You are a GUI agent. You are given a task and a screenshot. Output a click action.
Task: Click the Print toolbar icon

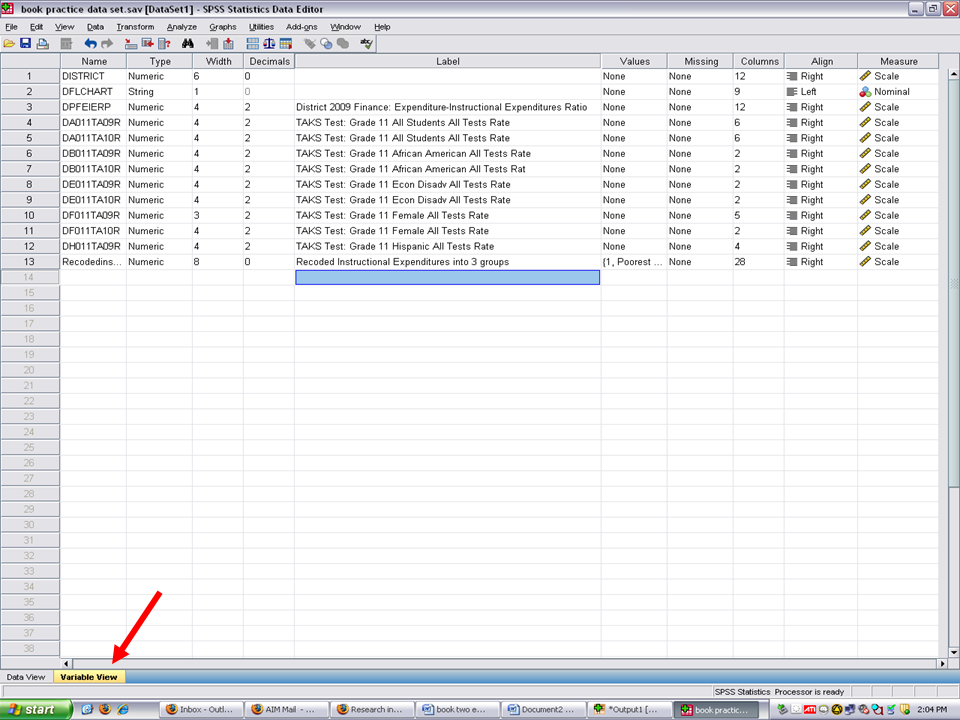tap(42, 44)
